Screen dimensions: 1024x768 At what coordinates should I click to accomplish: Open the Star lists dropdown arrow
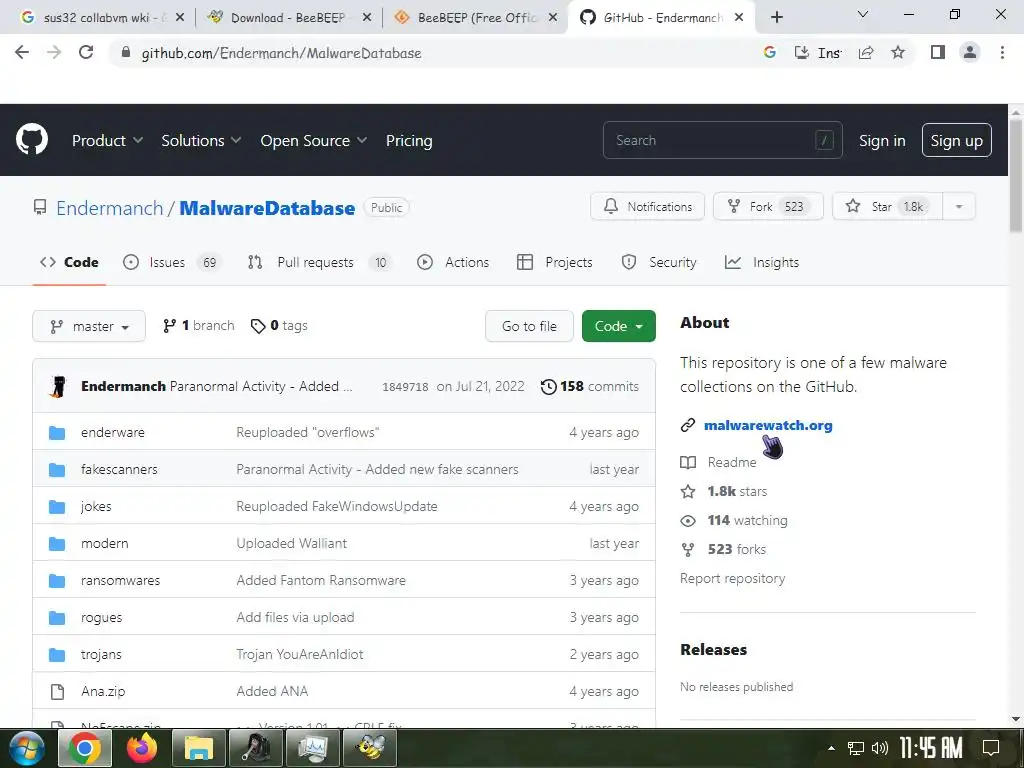tap(959, 206)
